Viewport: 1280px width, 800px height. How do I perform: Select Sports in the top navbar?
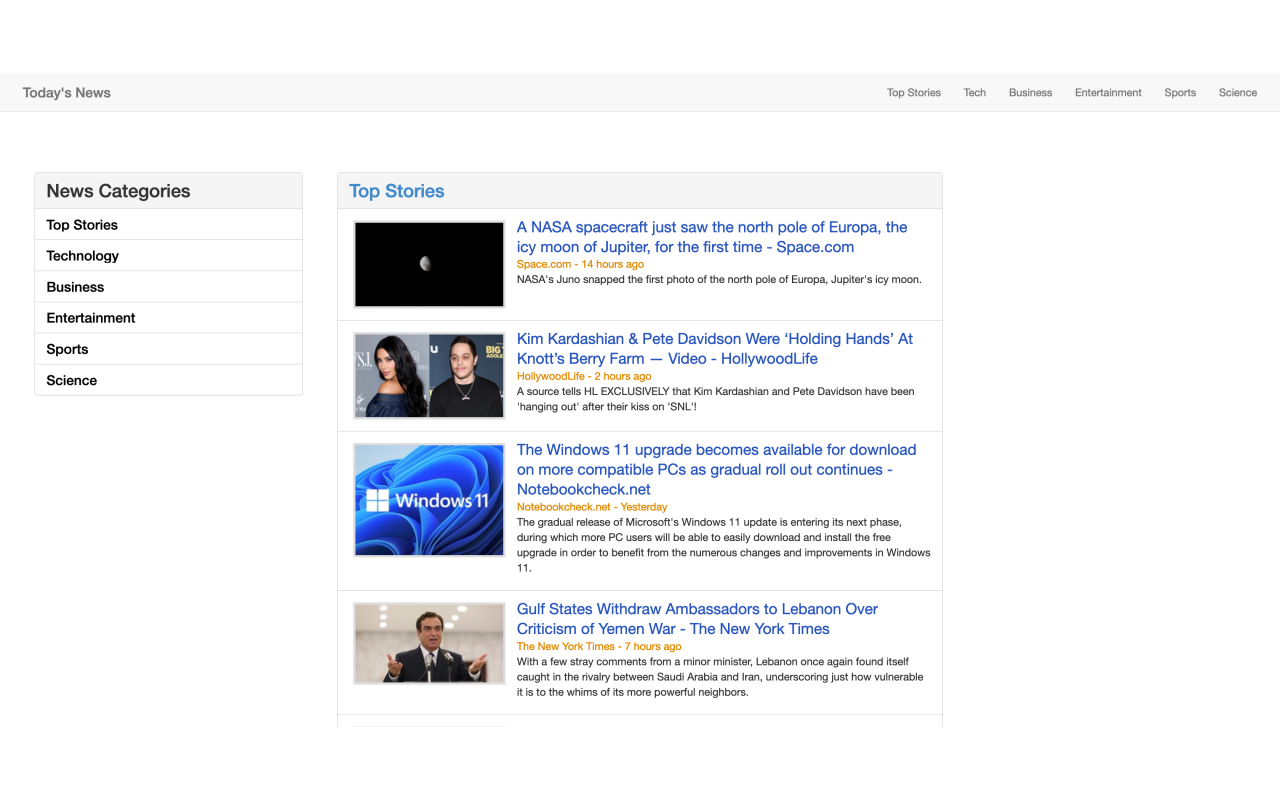[x=1179, y=93]
